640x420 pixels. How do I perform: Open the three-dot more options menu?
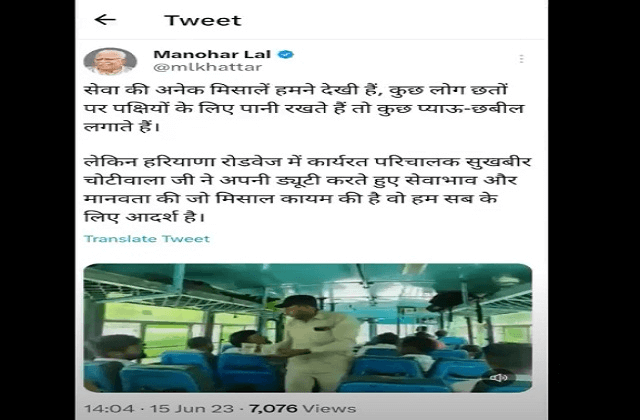tap(521, 59)
